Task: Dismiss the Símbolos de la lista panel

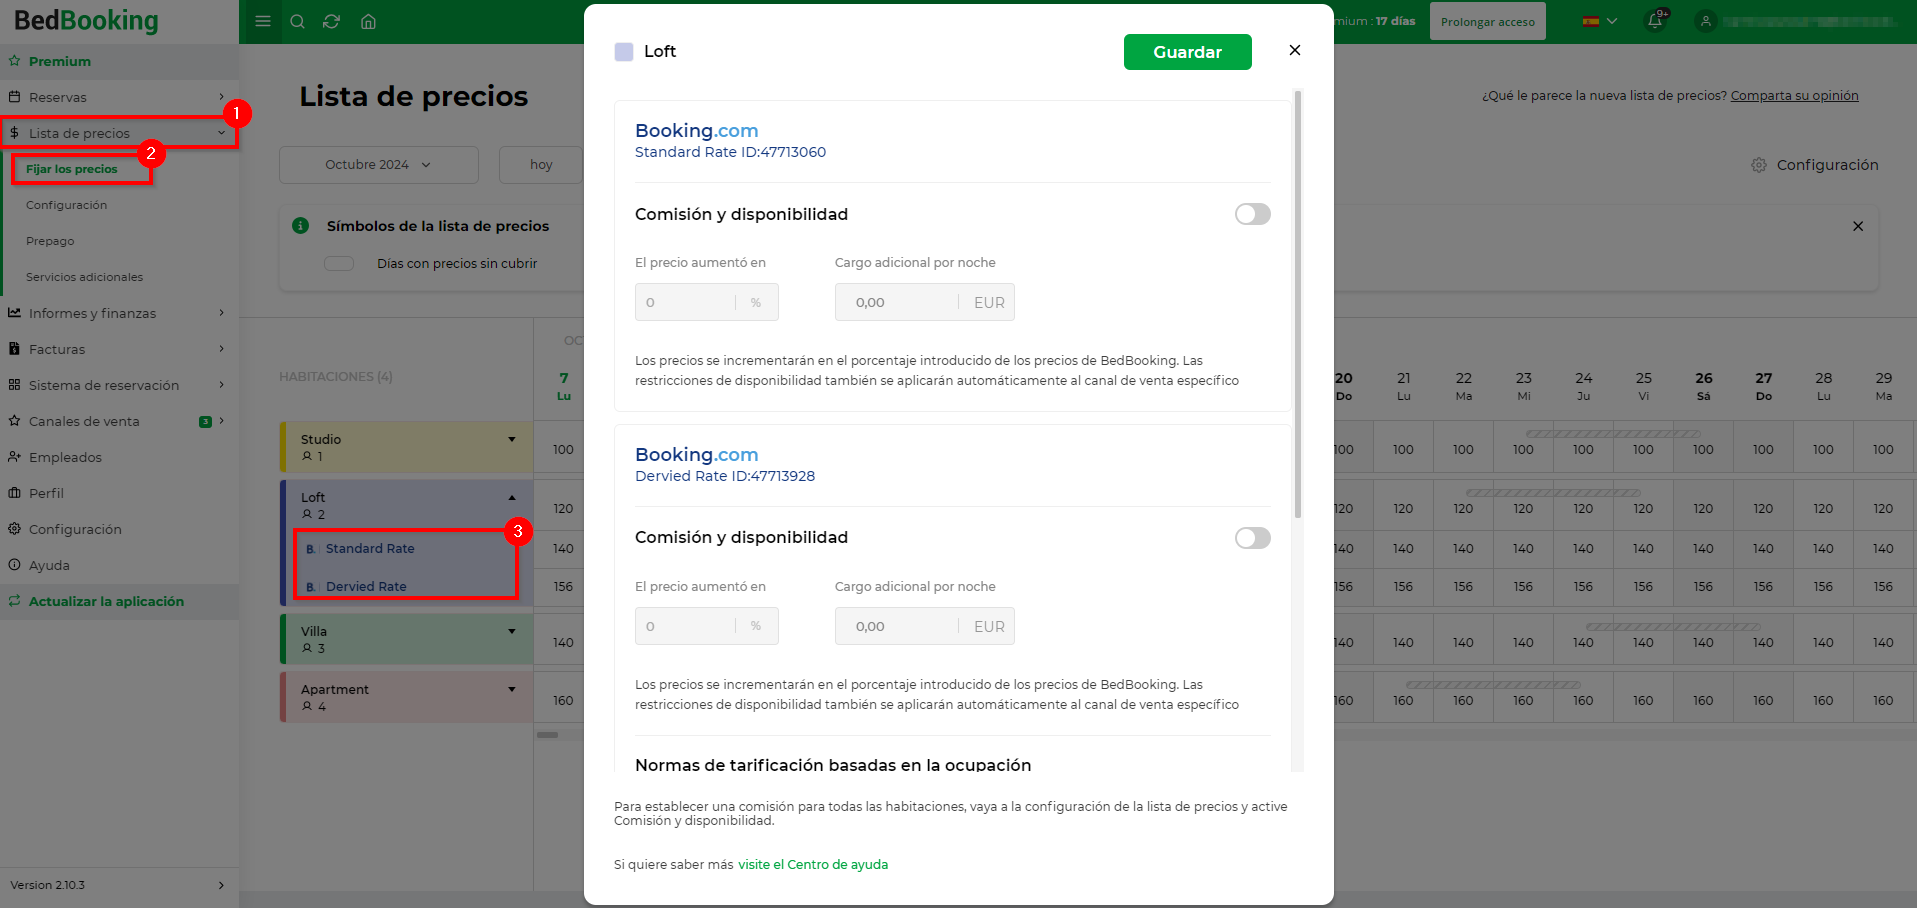Action: click(1858, 226)
